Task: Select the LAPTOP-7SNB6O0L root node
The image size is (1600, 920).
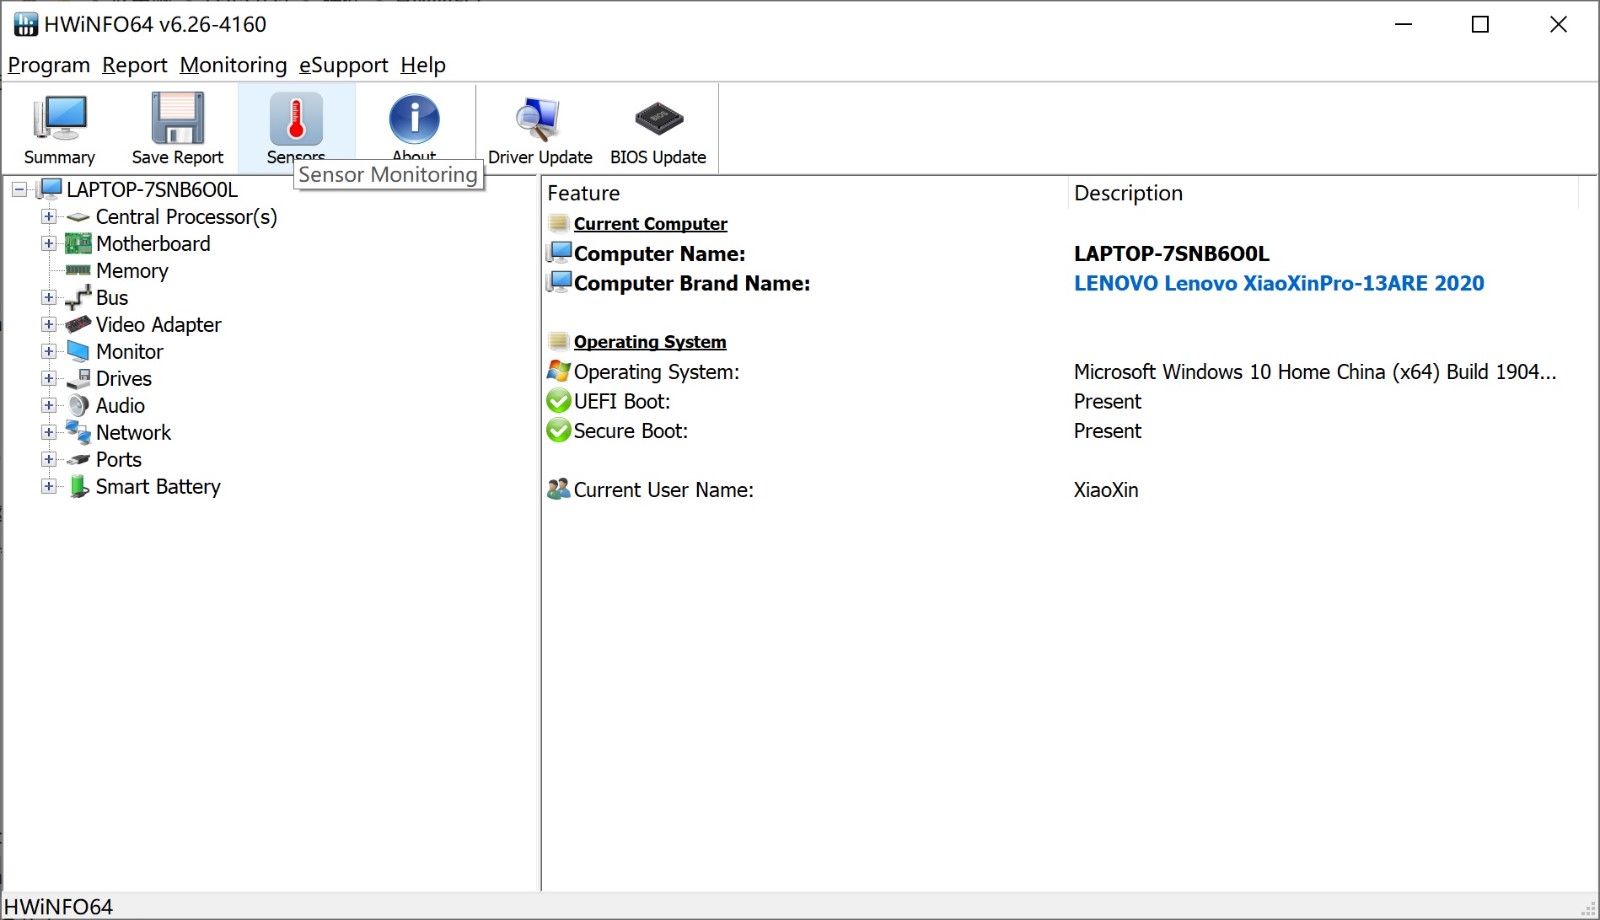Action: coord(152,190)
